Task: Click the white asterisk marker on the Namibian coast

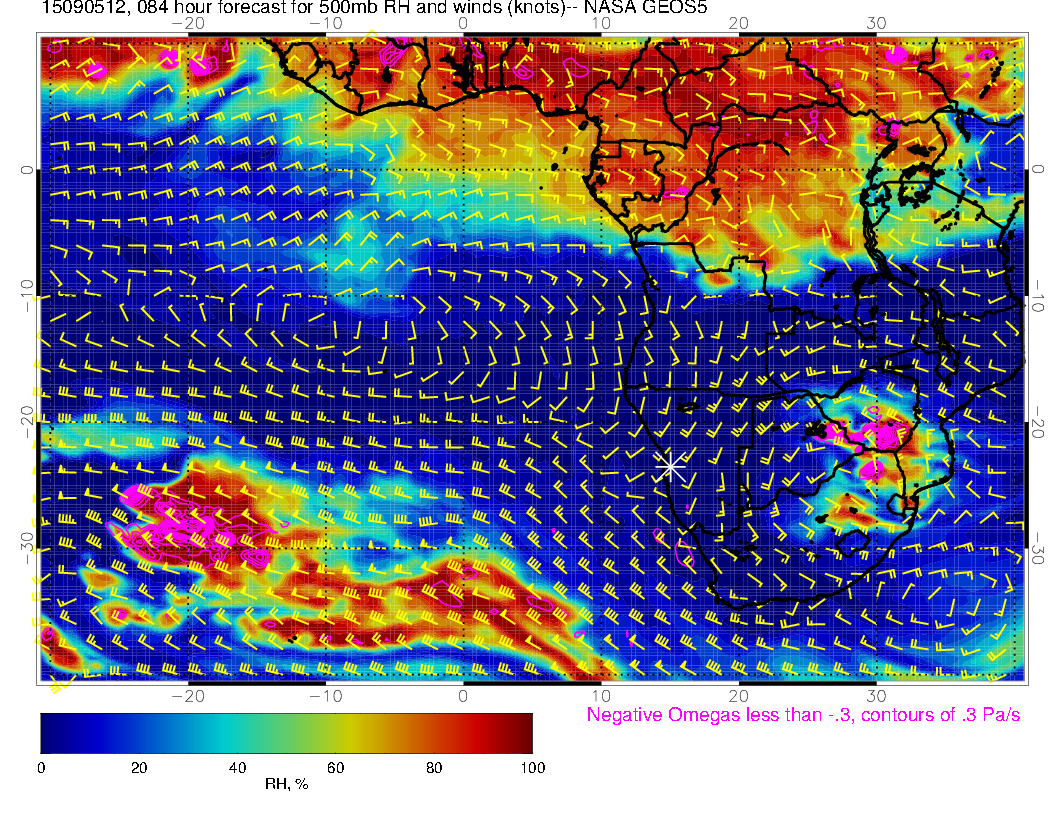Action: 671,466
